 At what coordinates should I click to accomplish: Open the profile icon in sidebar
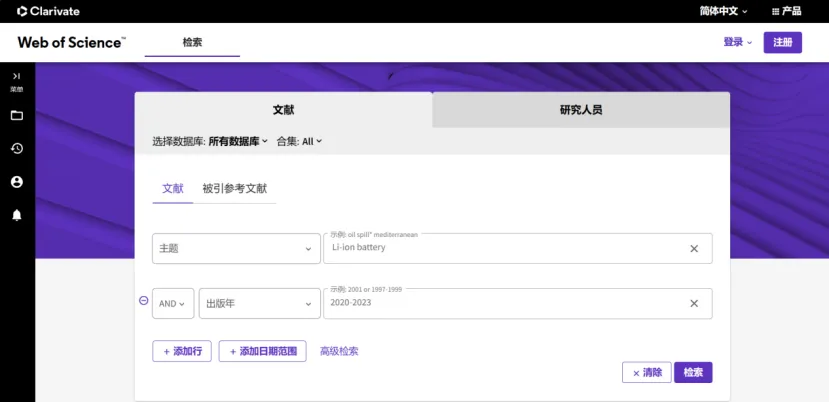(x=17, y=182)
